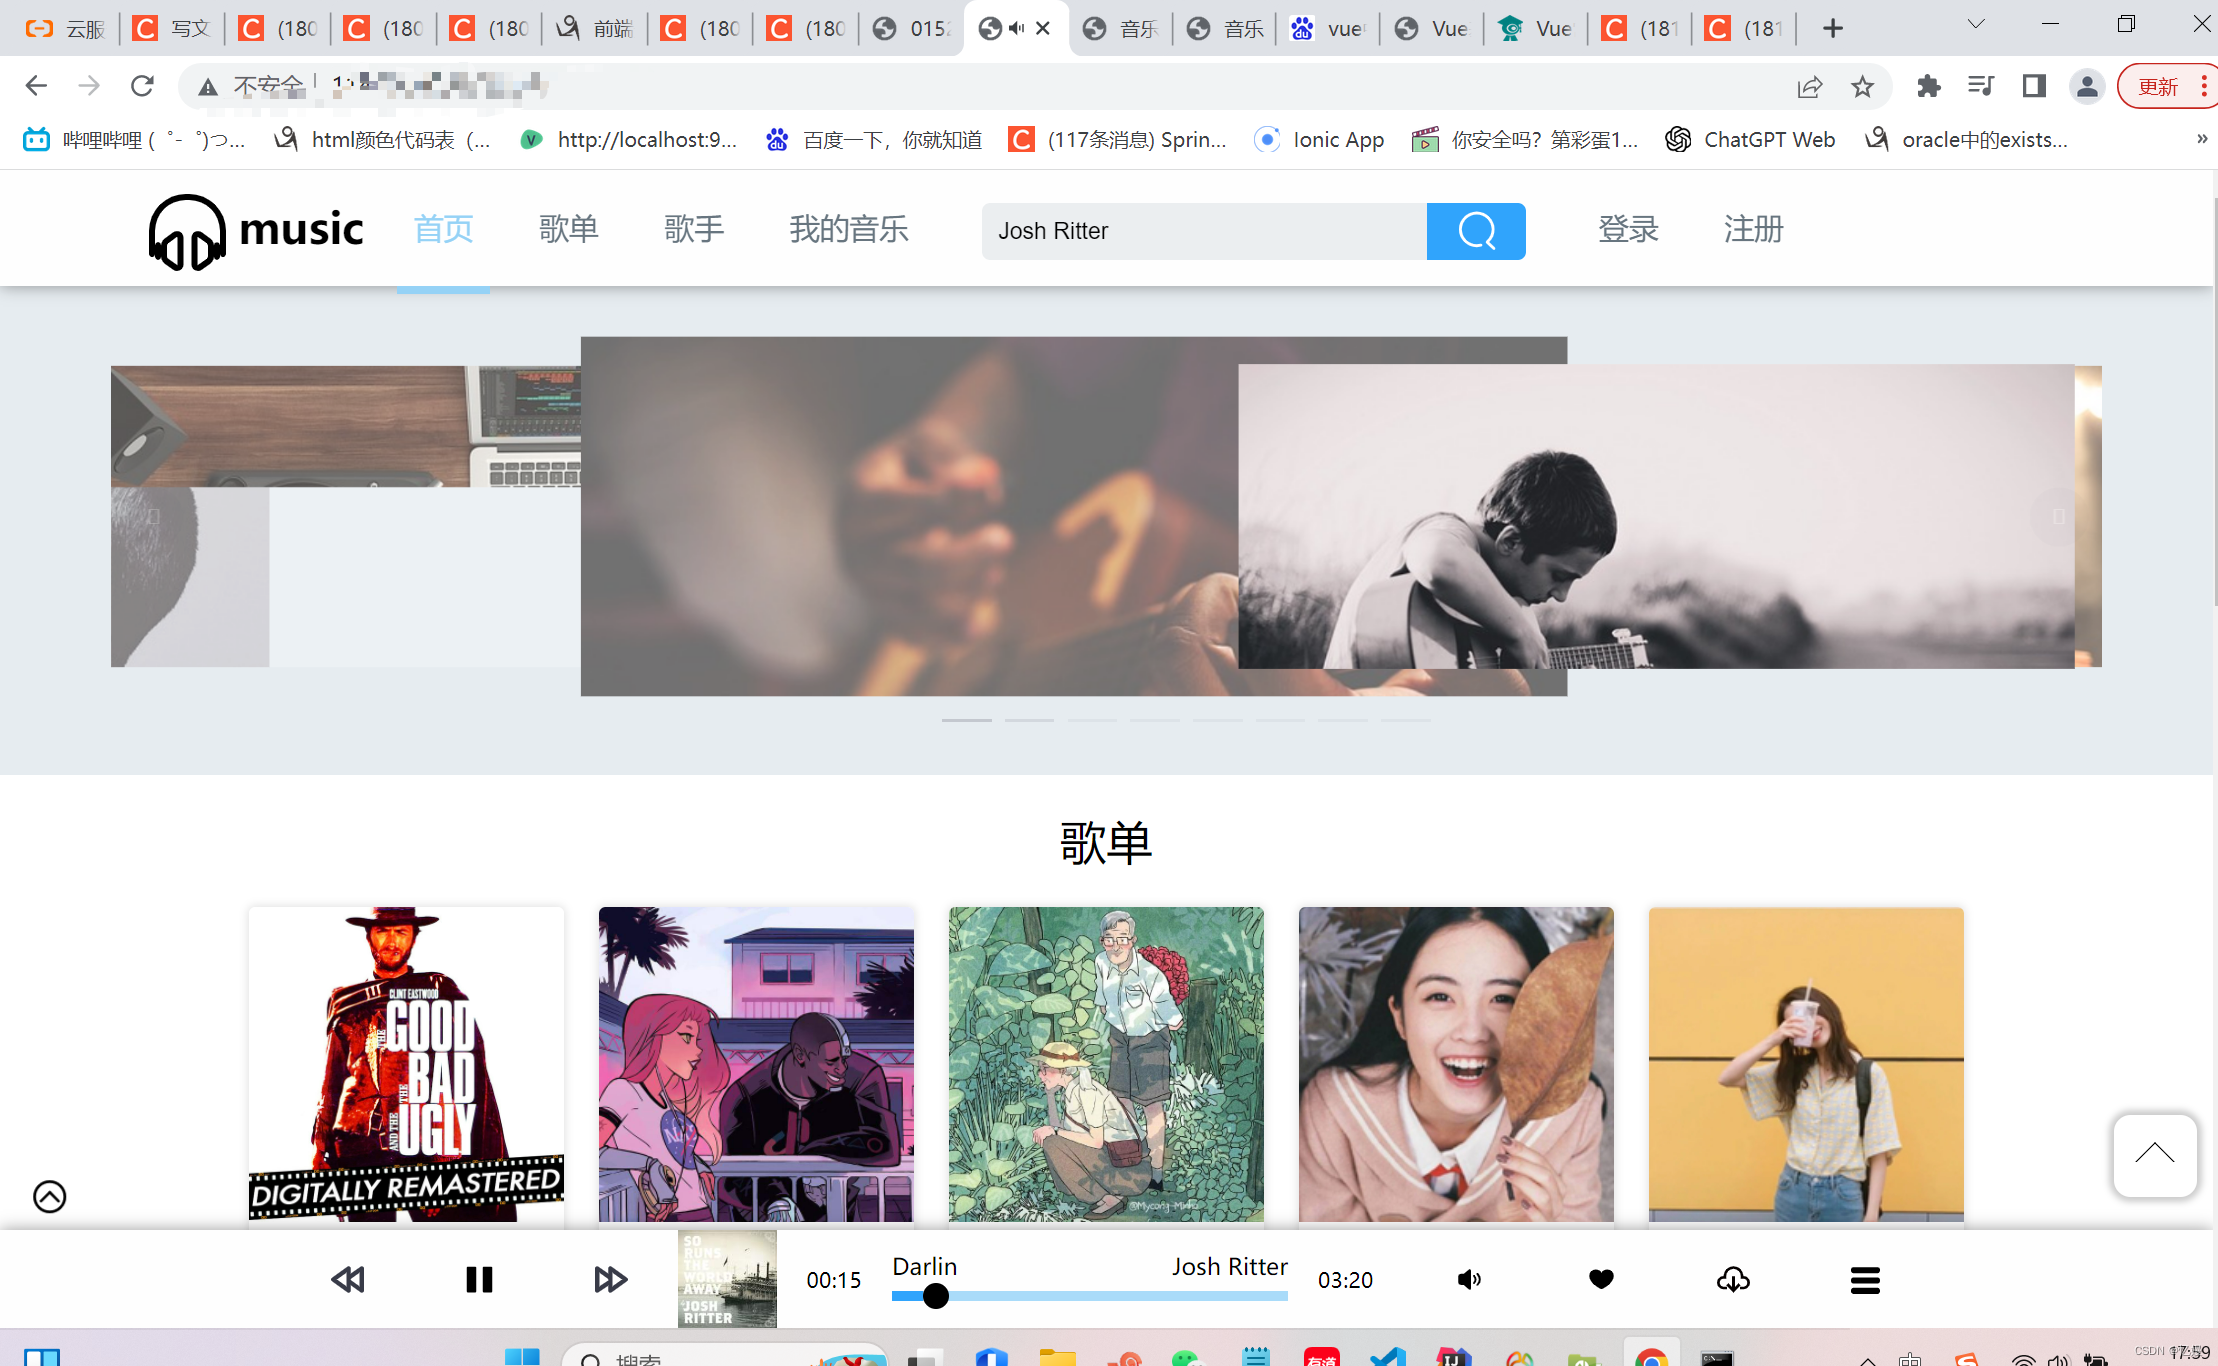Pause the currently playing song

pyautogui.click(x=479, y=1279)
